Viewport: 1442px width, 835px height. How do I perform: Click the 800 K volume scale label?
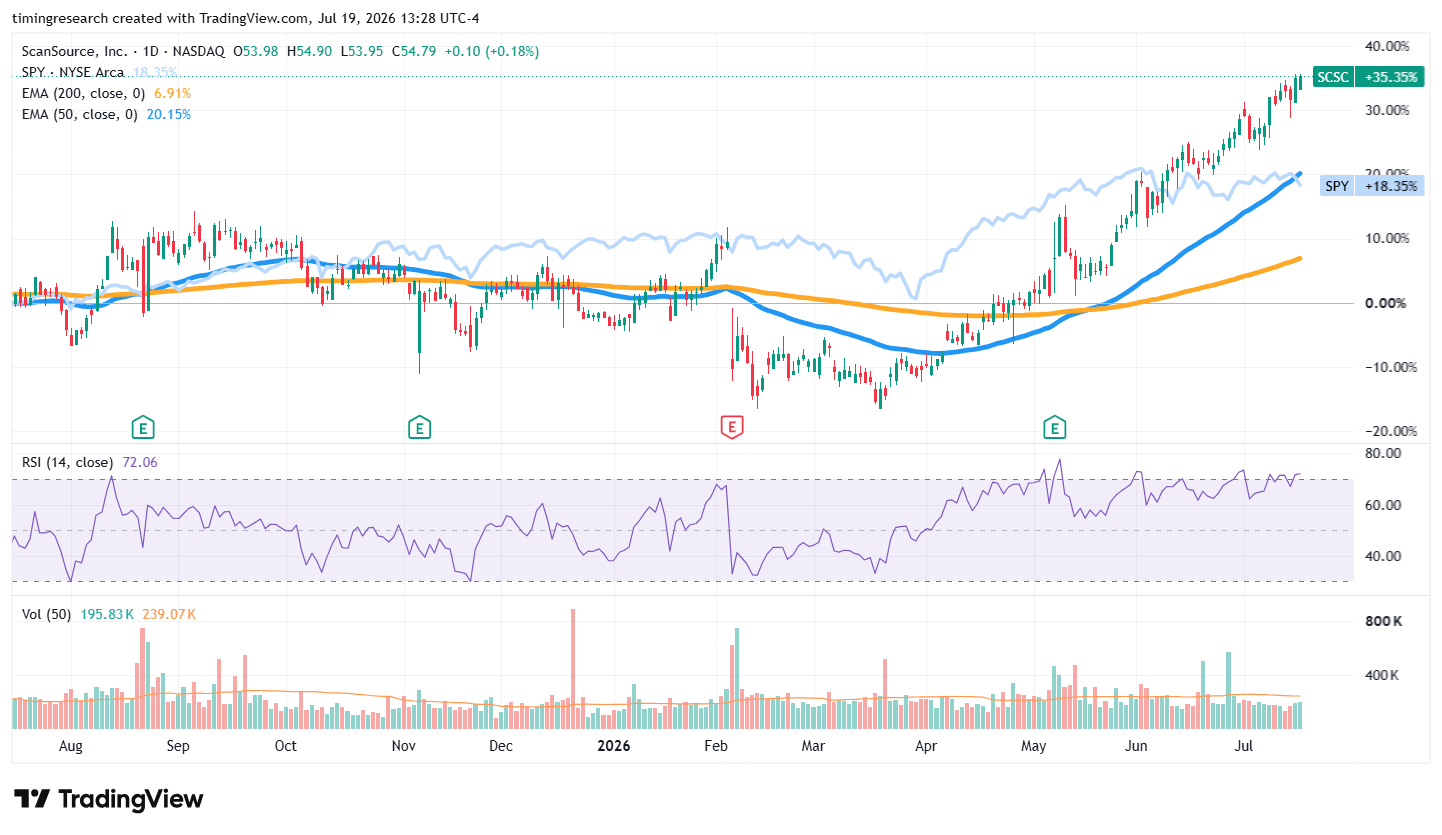1384,622
